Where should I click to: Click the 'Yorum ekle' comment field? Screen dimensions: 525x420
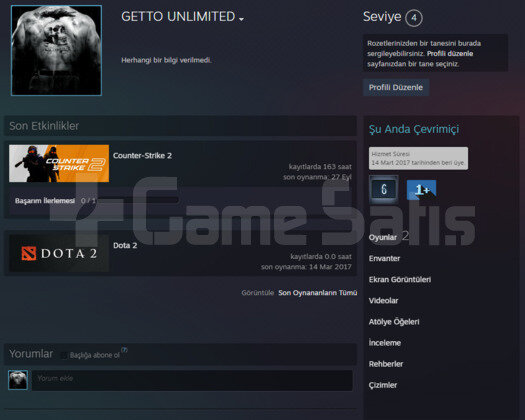[x=192, y=380]
